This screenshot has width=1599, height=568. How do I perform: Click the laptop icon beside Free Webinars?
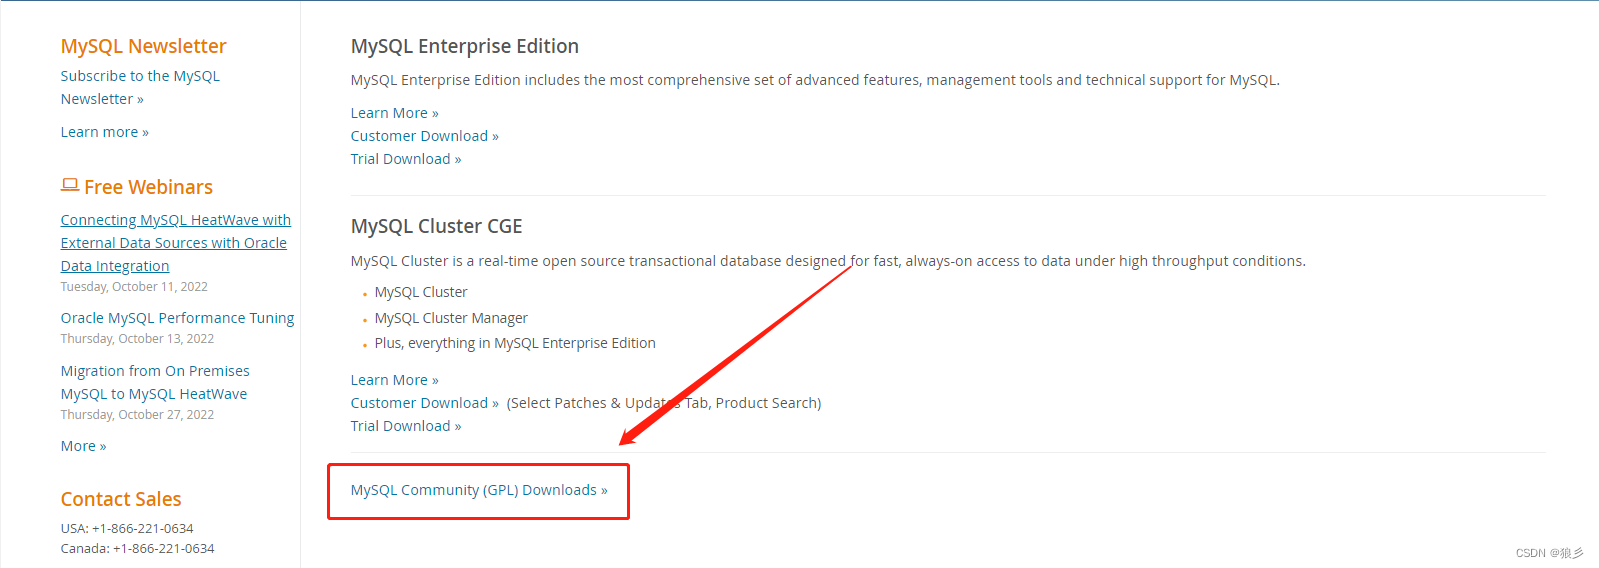coord(69,185)
